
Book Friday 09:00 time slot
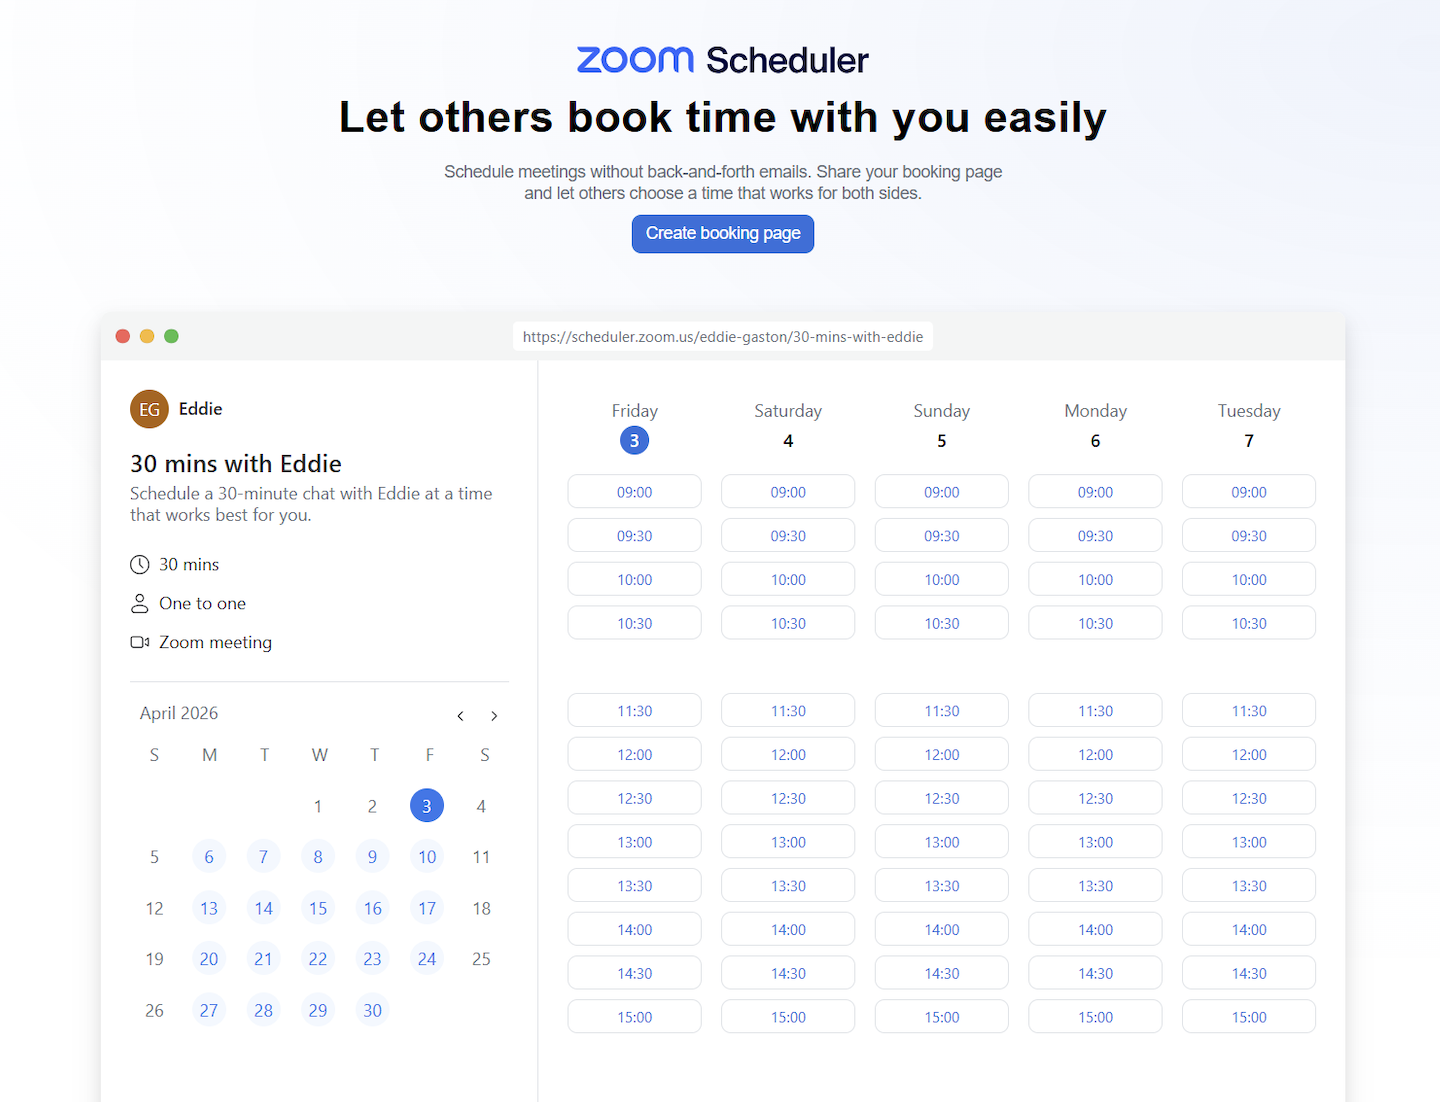click(634, 492)
